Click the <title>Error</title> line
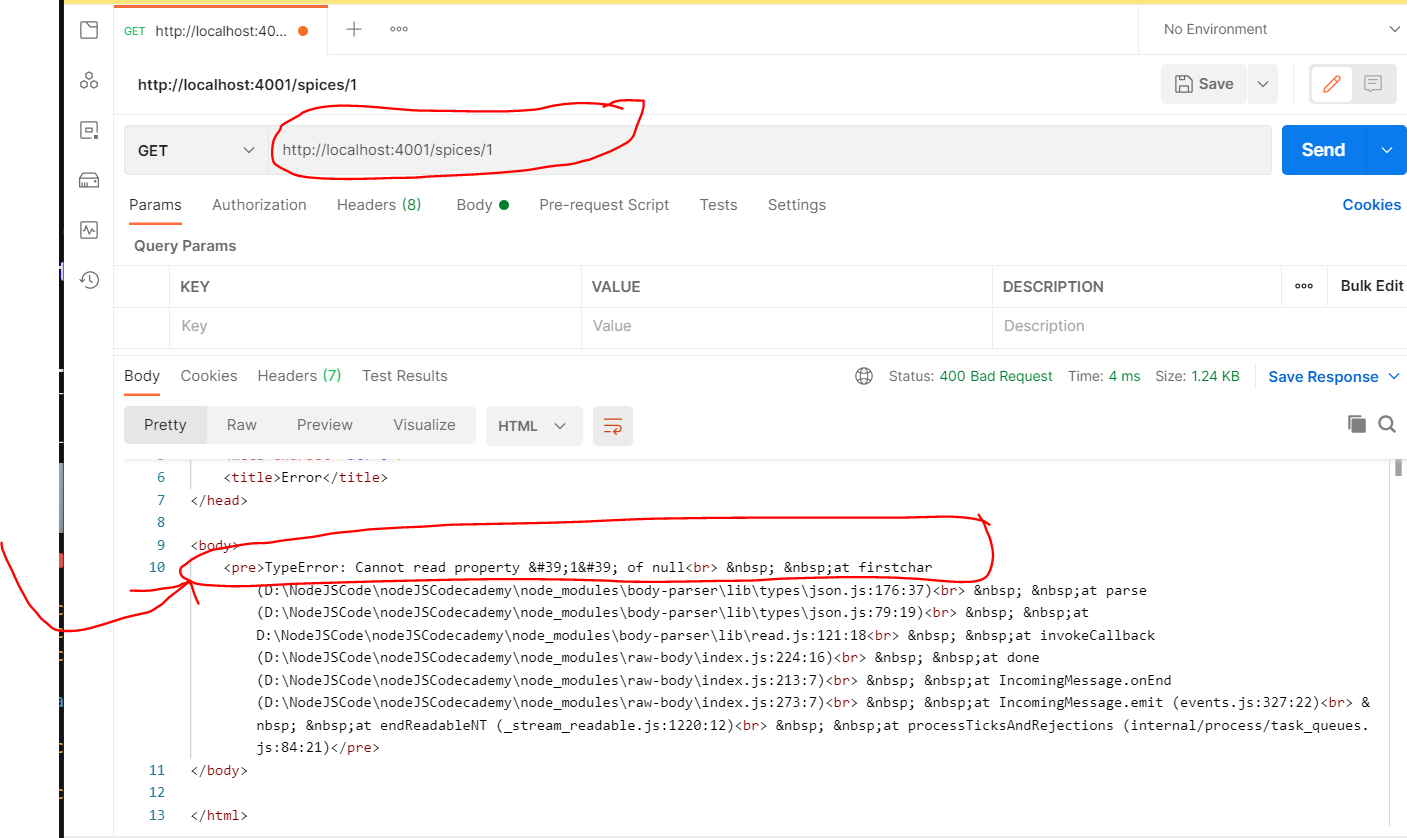Image resolution: width=1407 pixels, height=838 pixels. (x=306, y=478)
